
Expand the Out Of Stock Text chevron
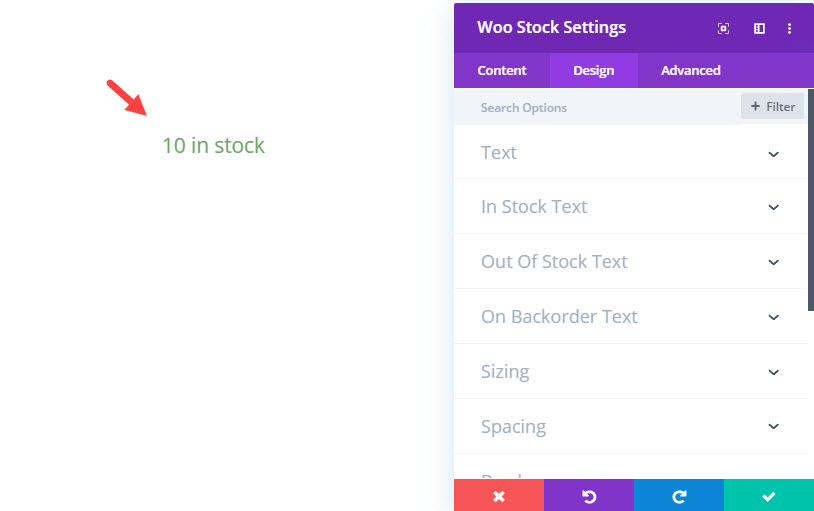(774, 262)
